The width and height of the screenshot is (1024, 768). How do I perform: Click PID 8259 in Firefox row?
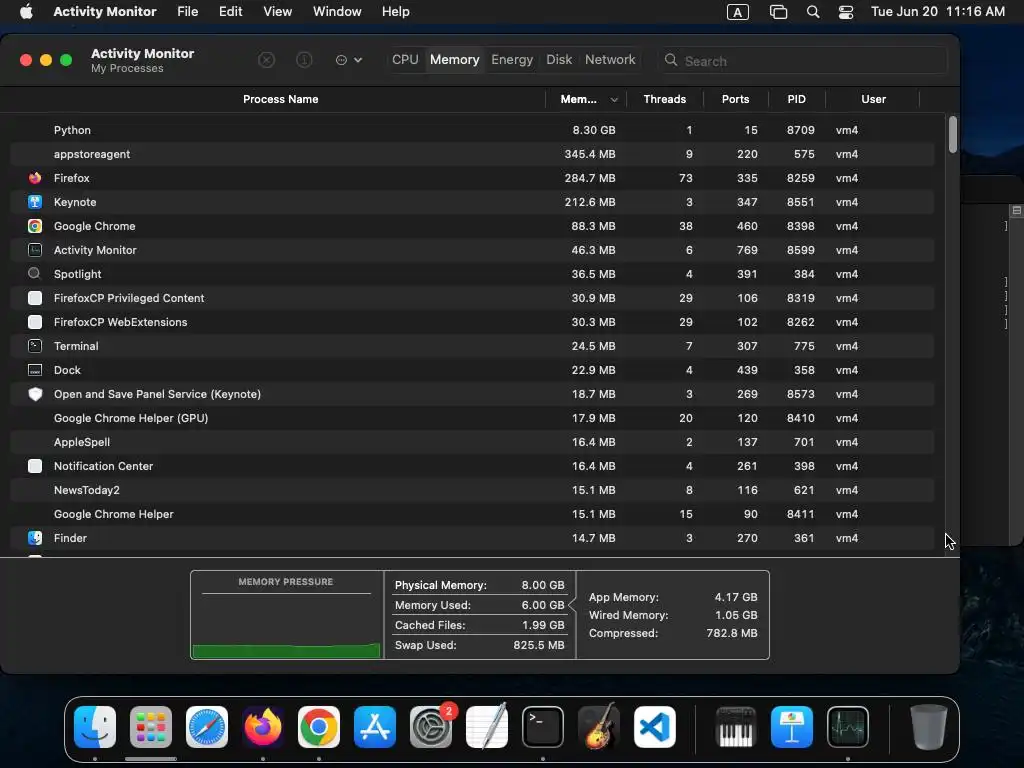800,178
